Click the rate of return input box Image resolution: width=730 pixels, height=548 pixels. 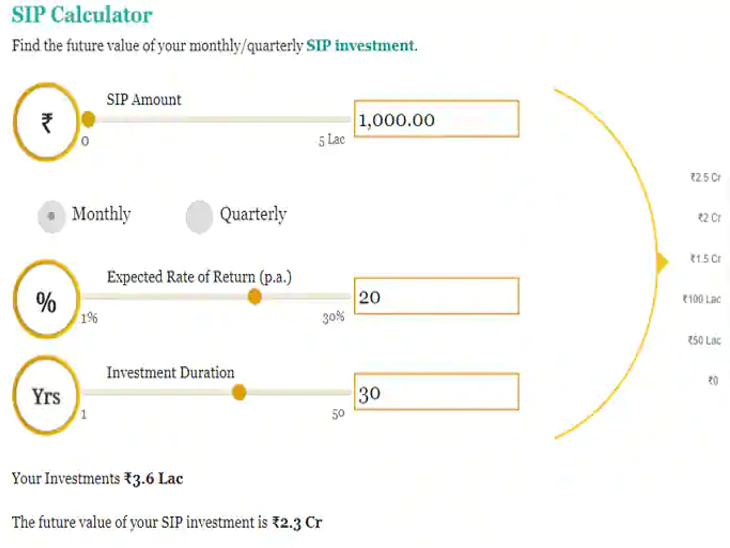(436, 297)
